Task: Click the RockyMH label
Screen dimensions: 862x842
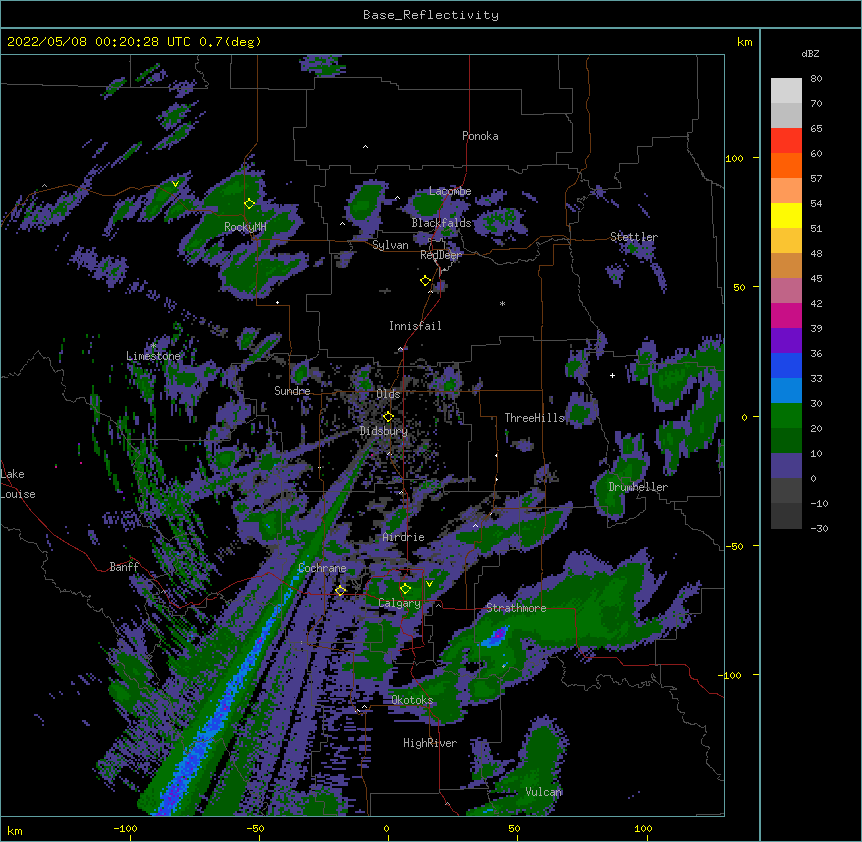Action: (x=245, y=227)
